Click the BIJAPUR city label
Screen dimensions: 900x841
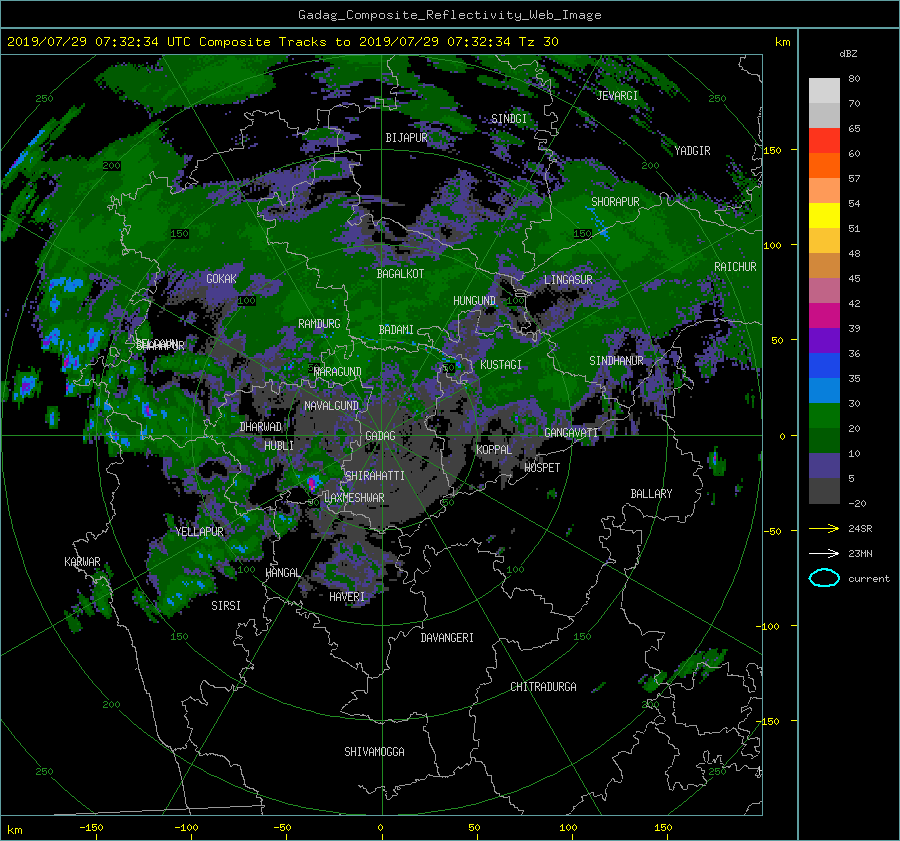tap(406, 138)
